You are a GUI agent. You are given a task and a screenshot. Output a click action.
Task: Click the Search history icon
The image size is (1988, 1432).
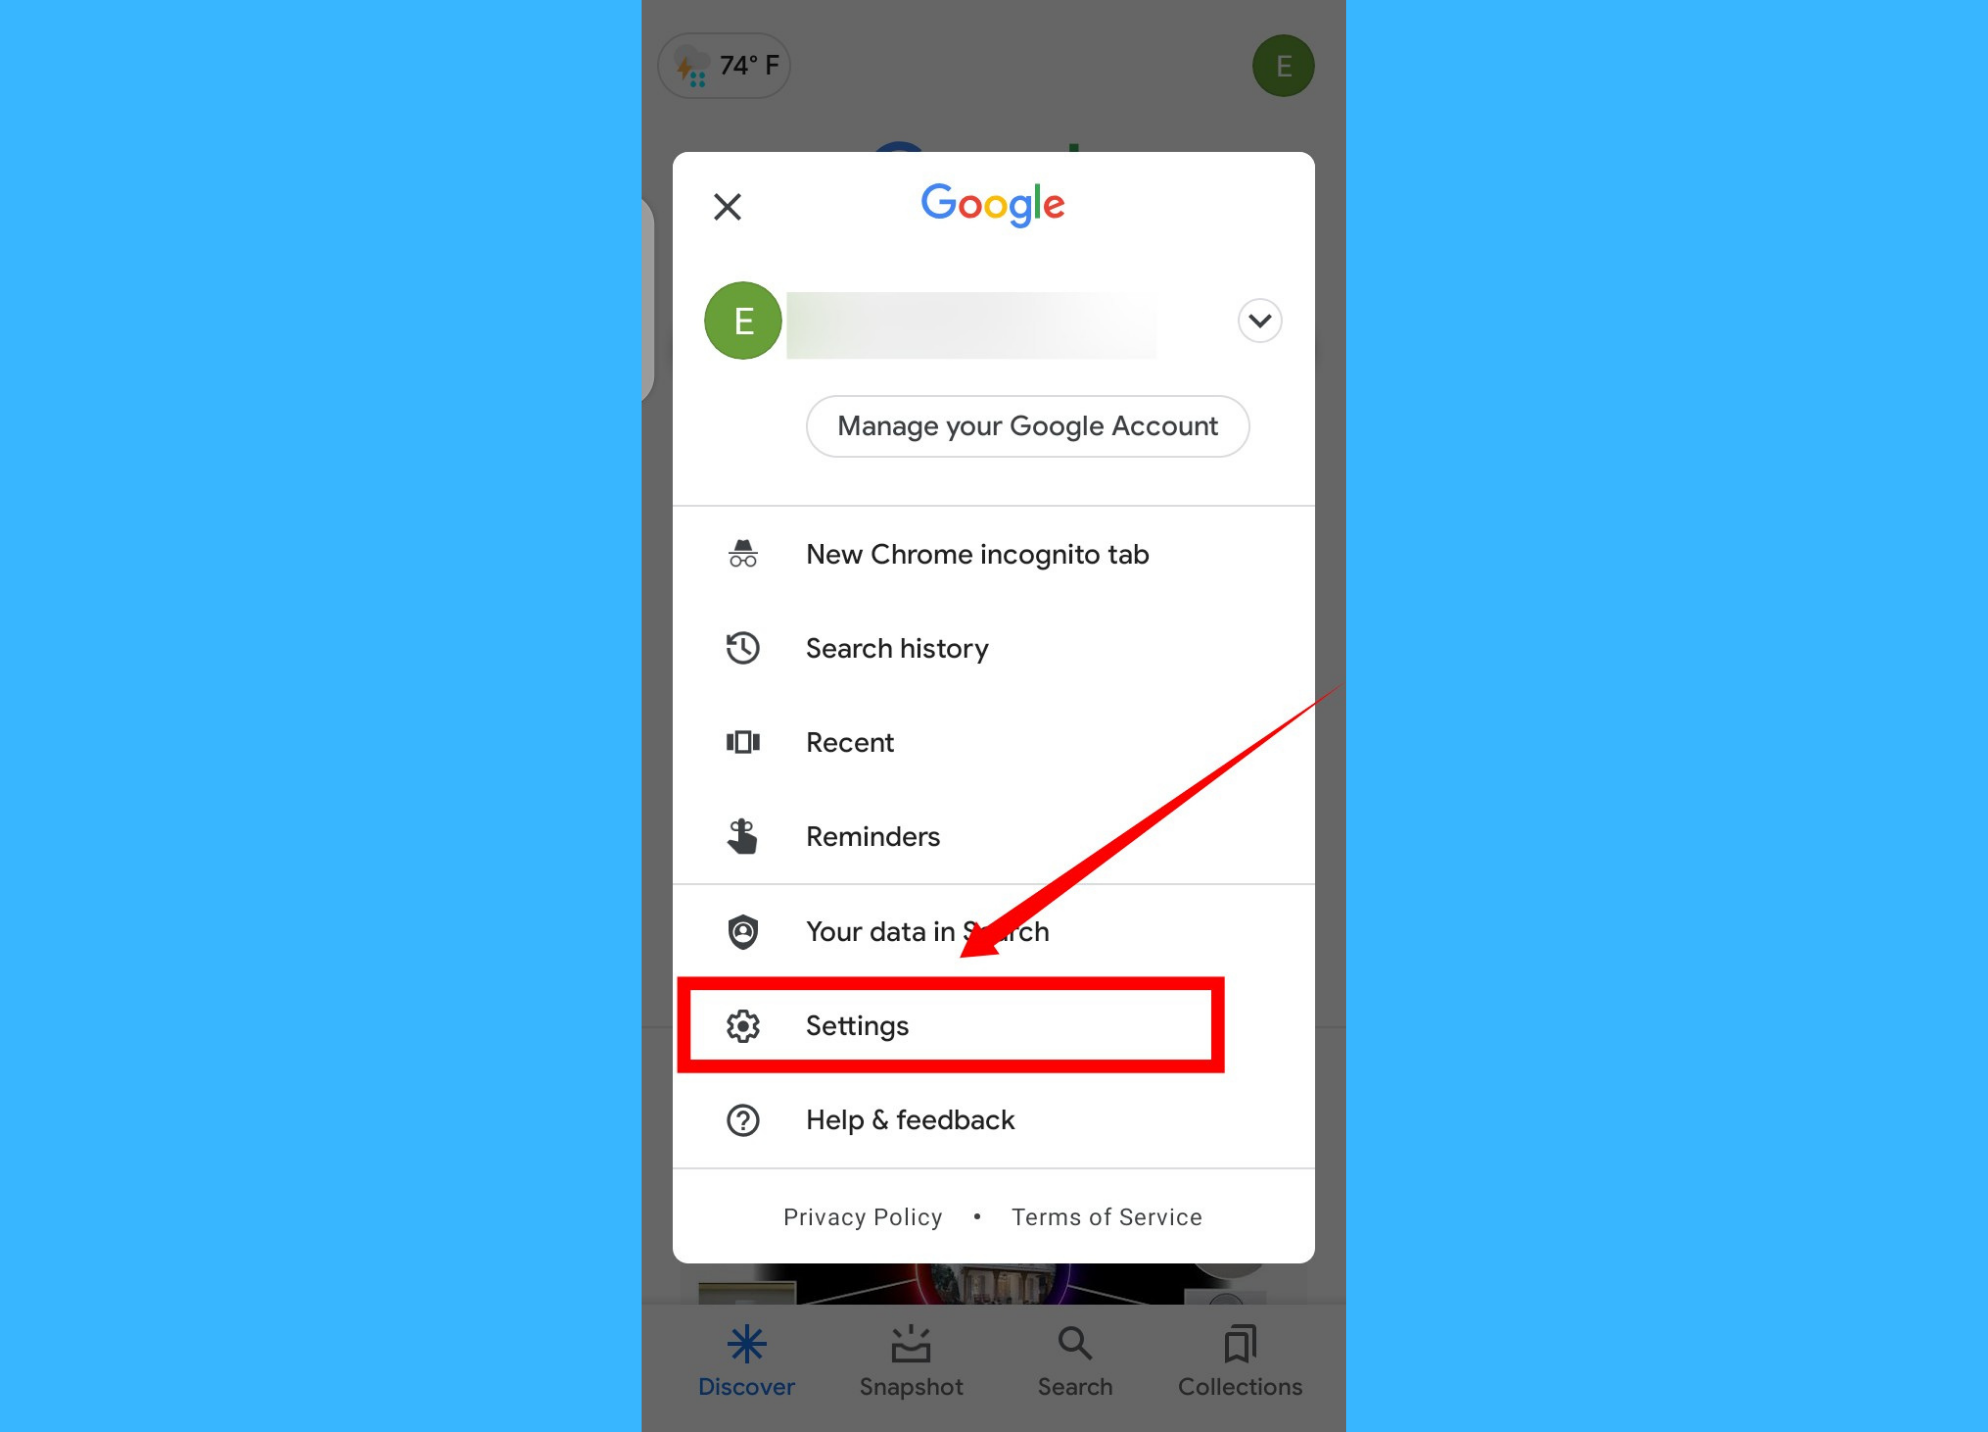point(741,648)
